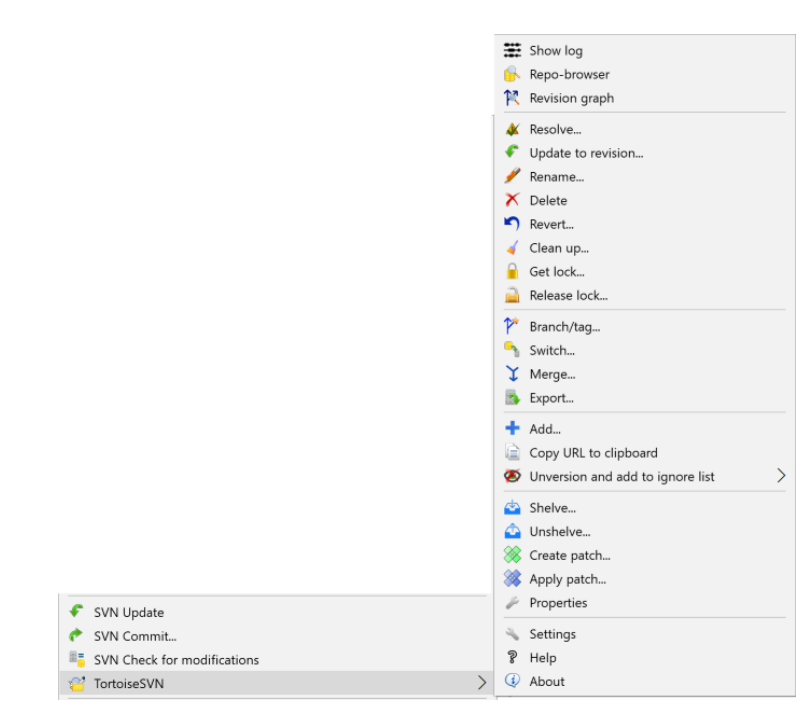Click the Branch/tag icon
Viewport: 802px width, 705px height.
click(512, 326)
